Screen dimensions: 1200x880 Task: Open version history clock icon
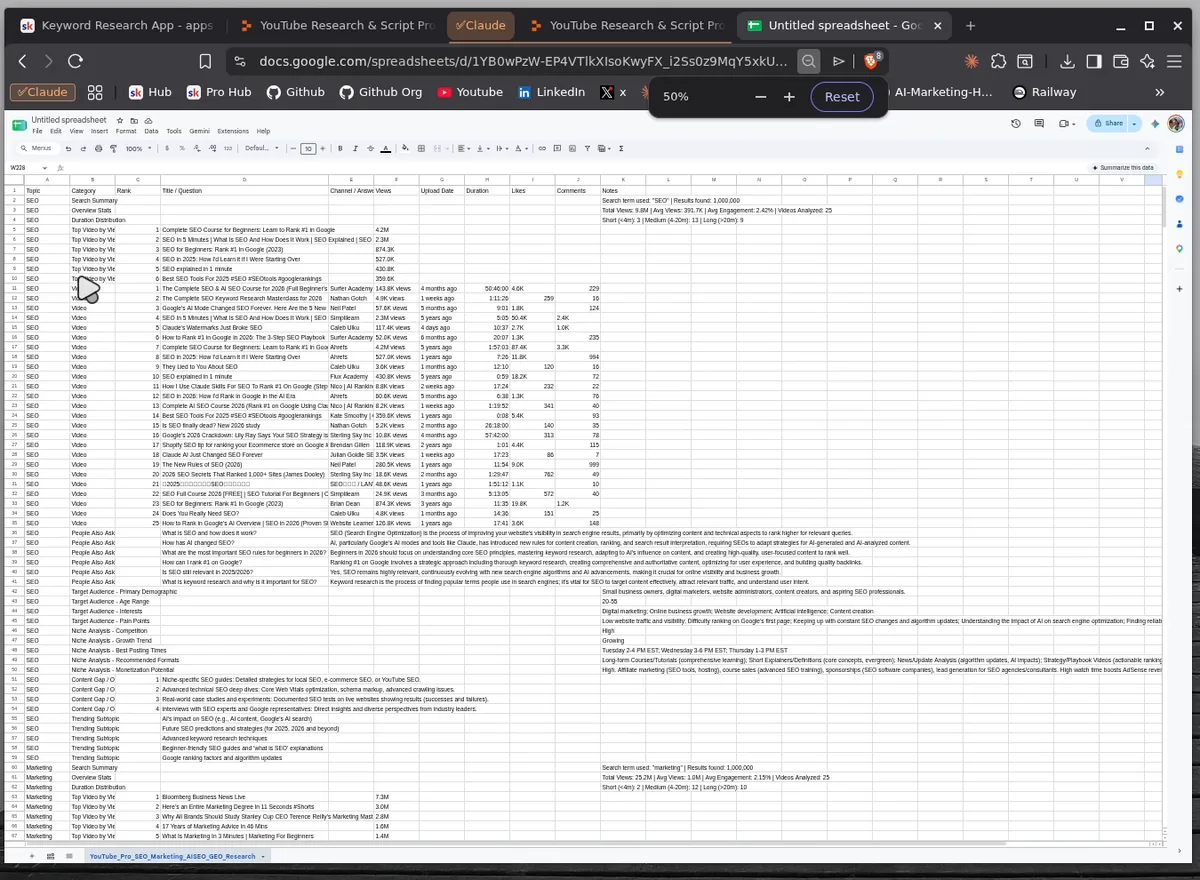tap(1016, 123)
